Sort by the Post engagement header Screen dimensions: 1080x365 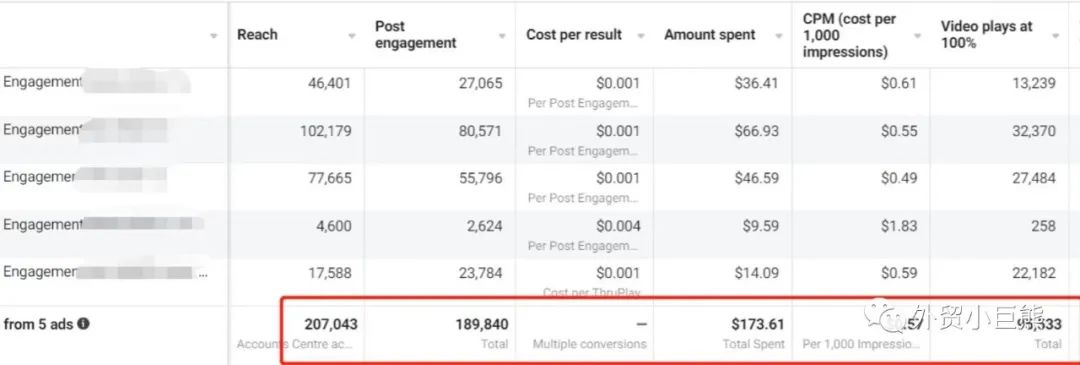point(415,34)
